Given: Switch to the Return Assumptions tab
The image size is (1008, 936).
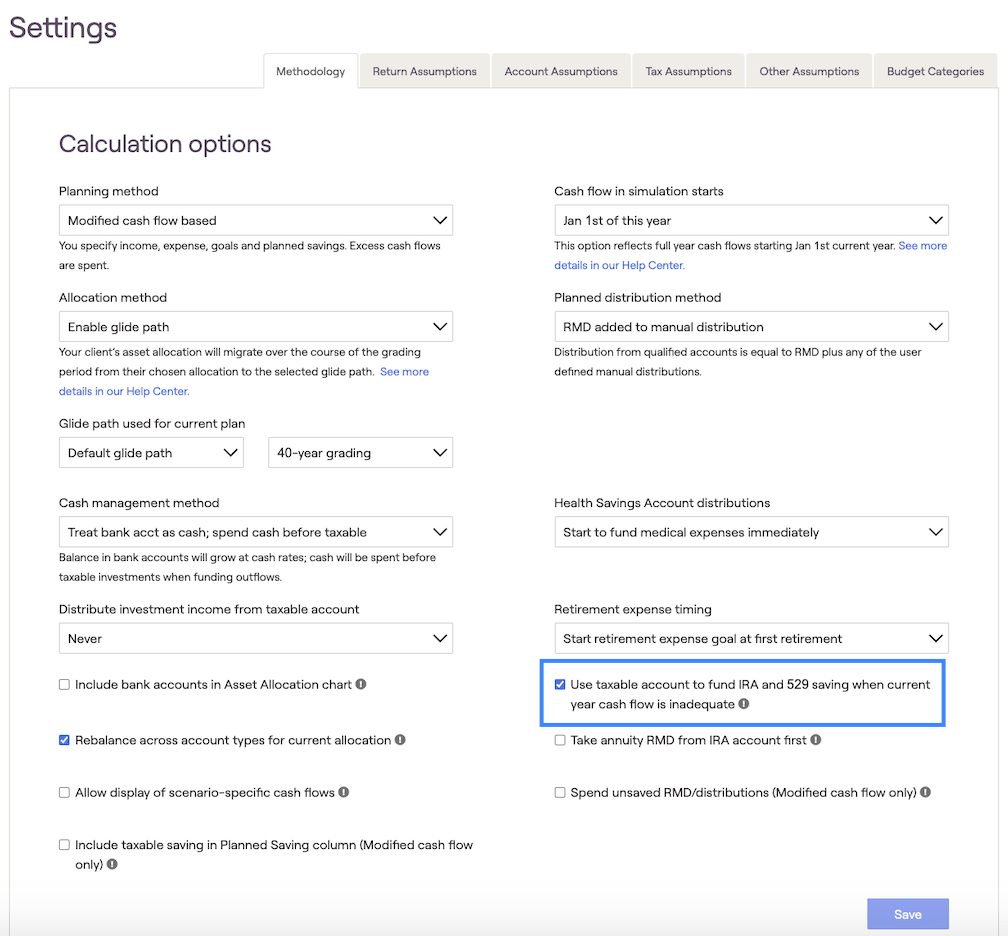Looking at the screenshot, I should click(424, 72).
